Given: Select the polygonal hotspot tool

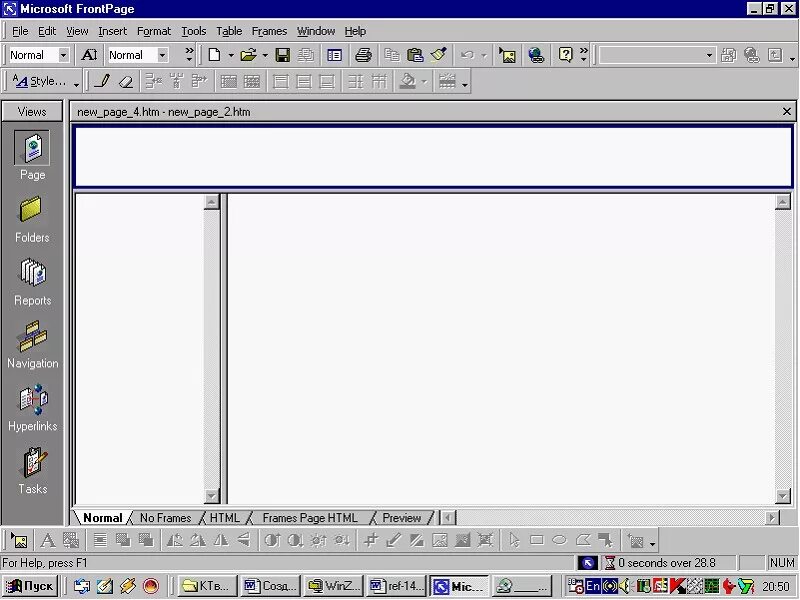Looking at the screenshot, I should (x=583, y=540).
